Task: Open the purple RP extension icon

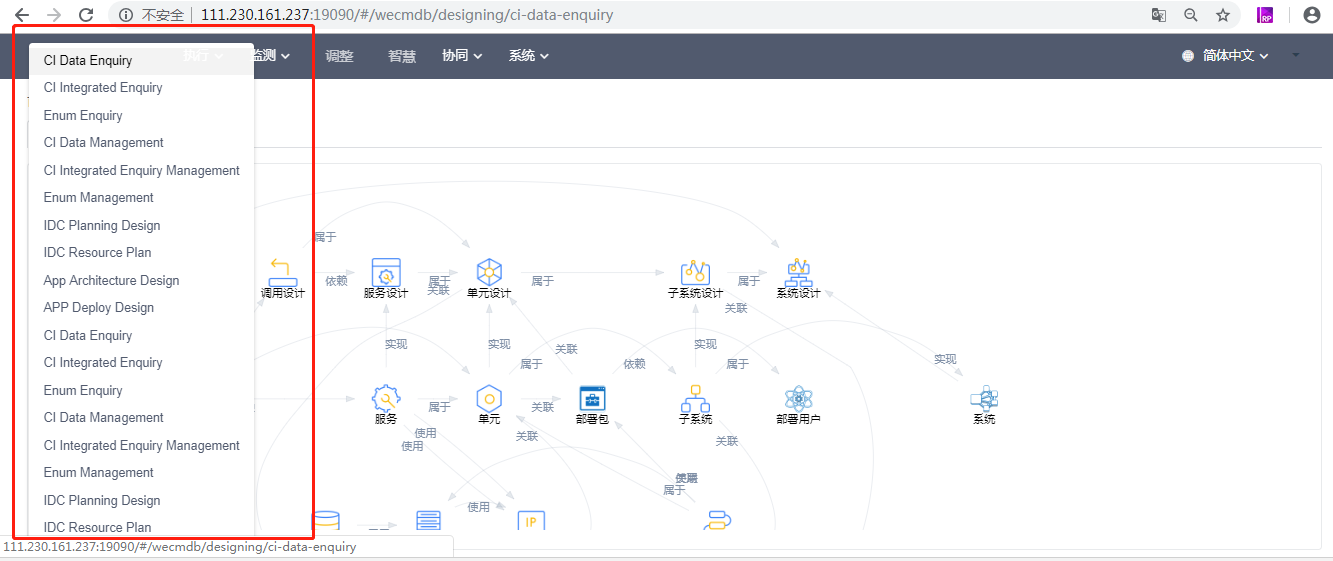Action: (1266, 15)
